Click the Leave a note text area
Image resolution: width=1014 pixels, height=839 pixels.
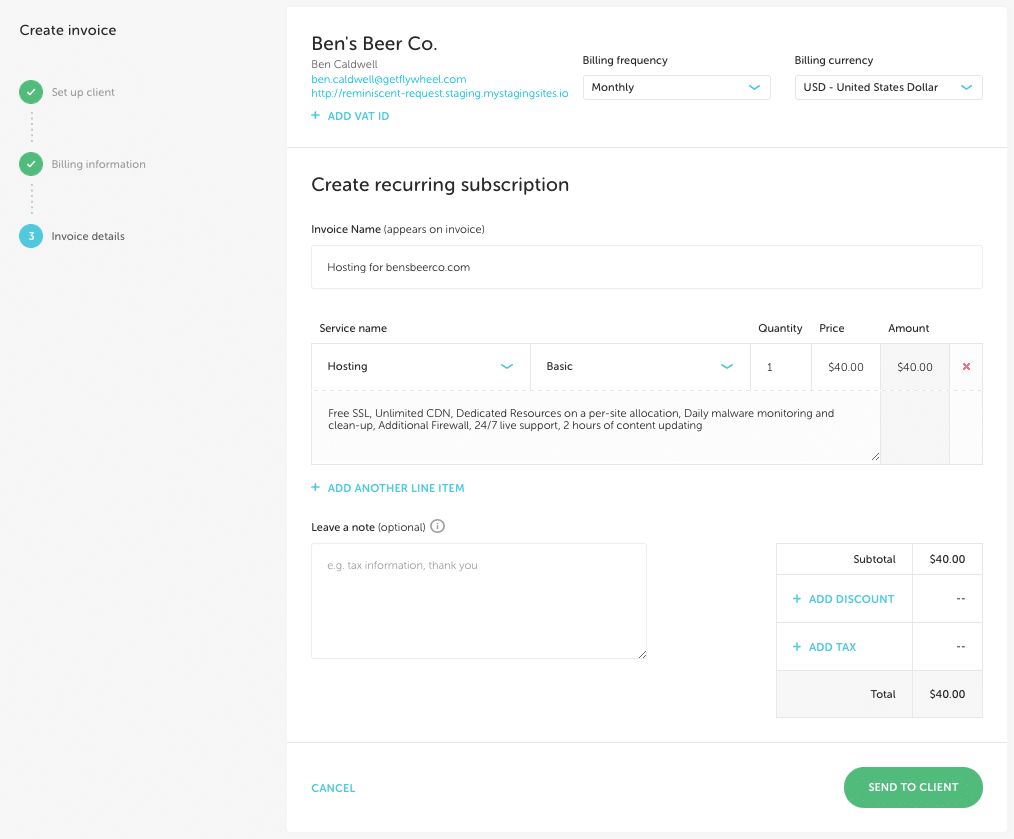[478, 600]
